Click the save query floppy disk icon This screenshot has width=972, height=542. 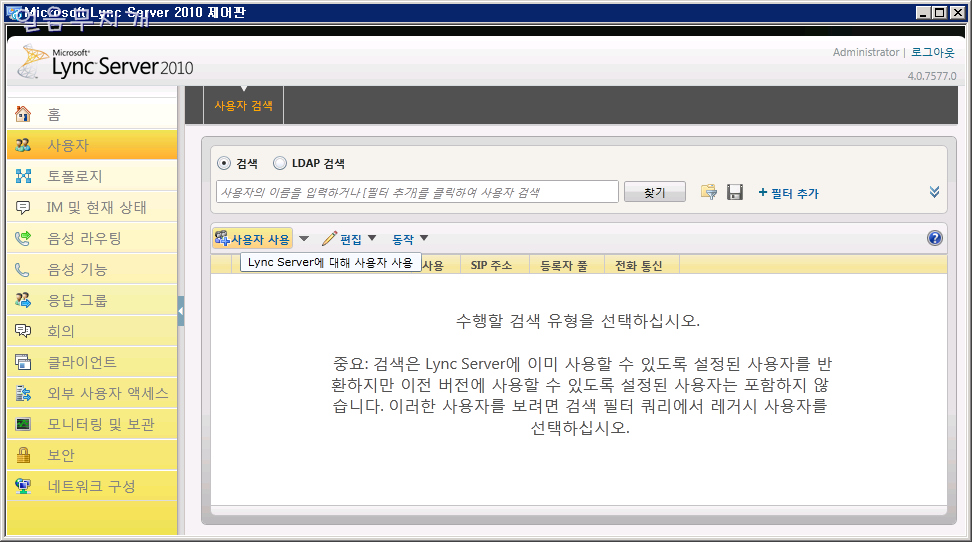tap(735, 192)
